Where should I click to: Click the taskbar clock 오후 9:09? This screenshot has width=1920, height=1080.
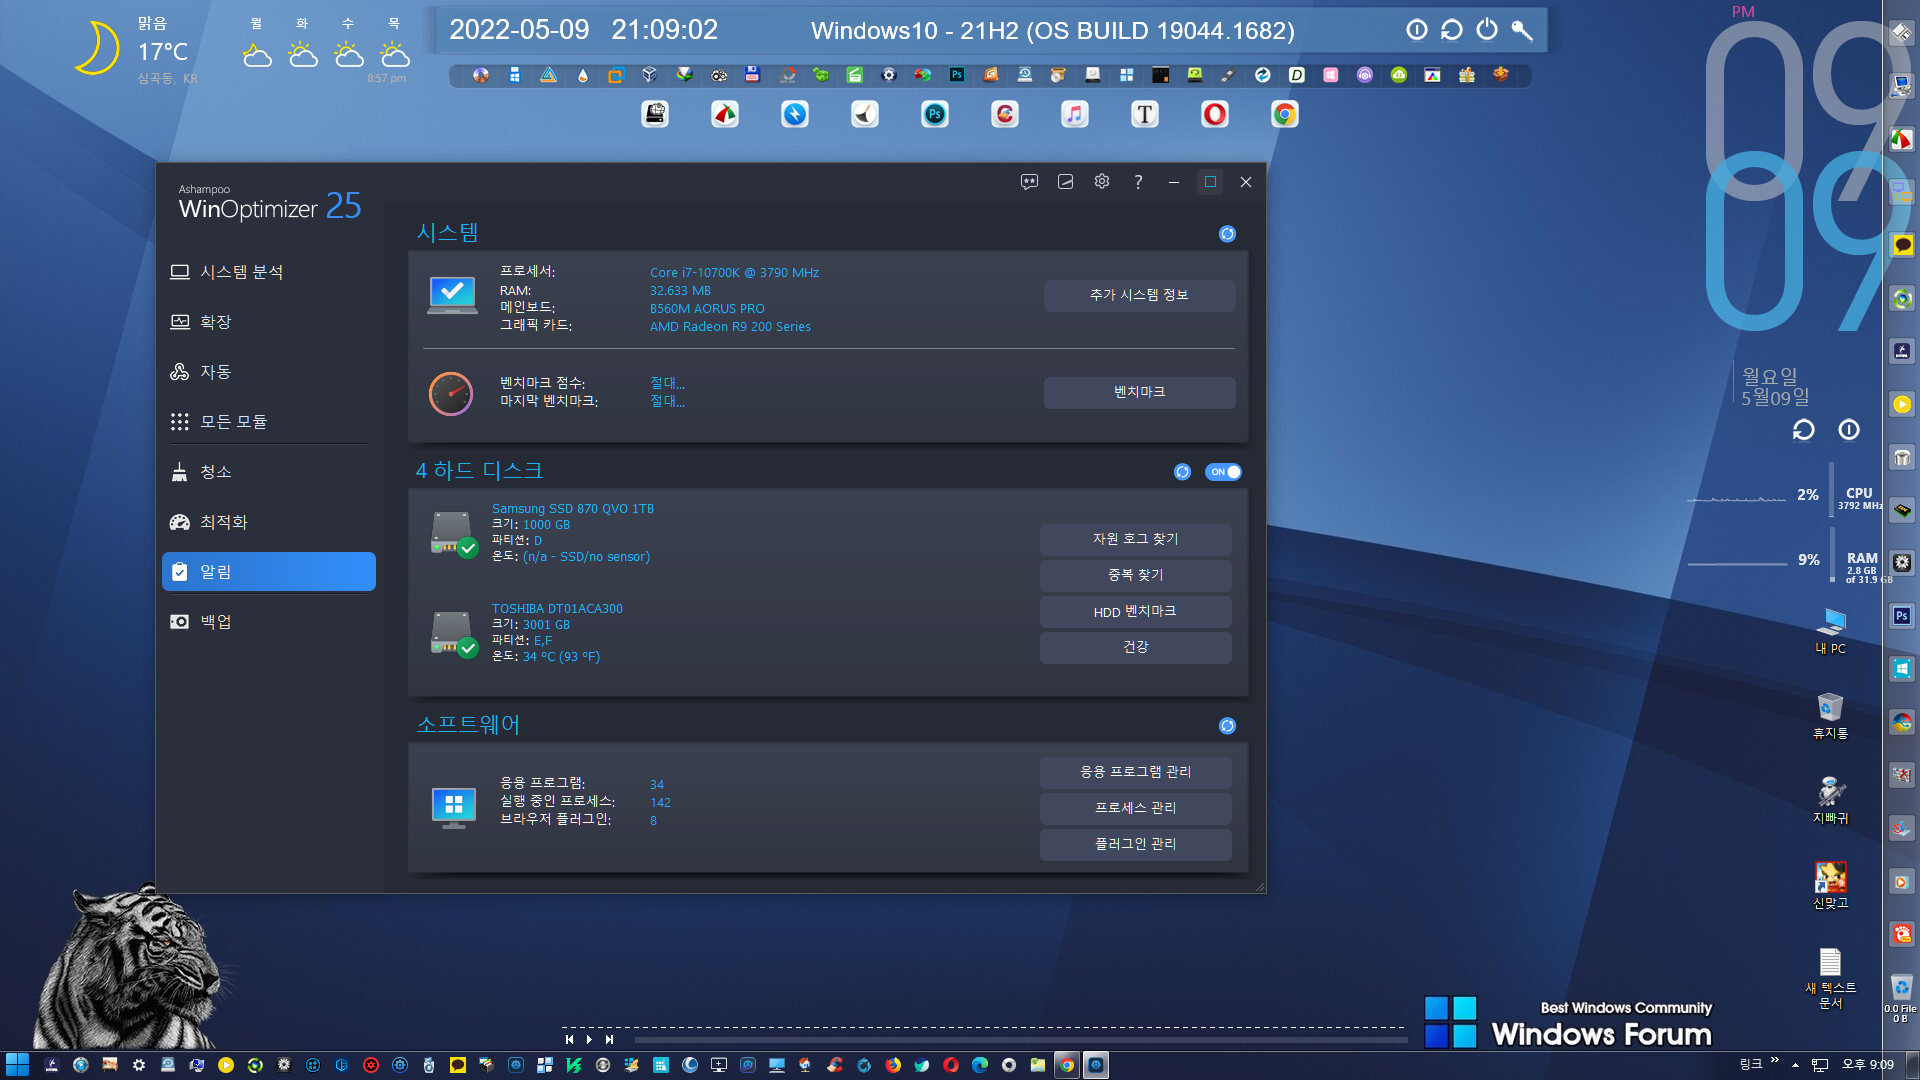tap(1867, 1065)
